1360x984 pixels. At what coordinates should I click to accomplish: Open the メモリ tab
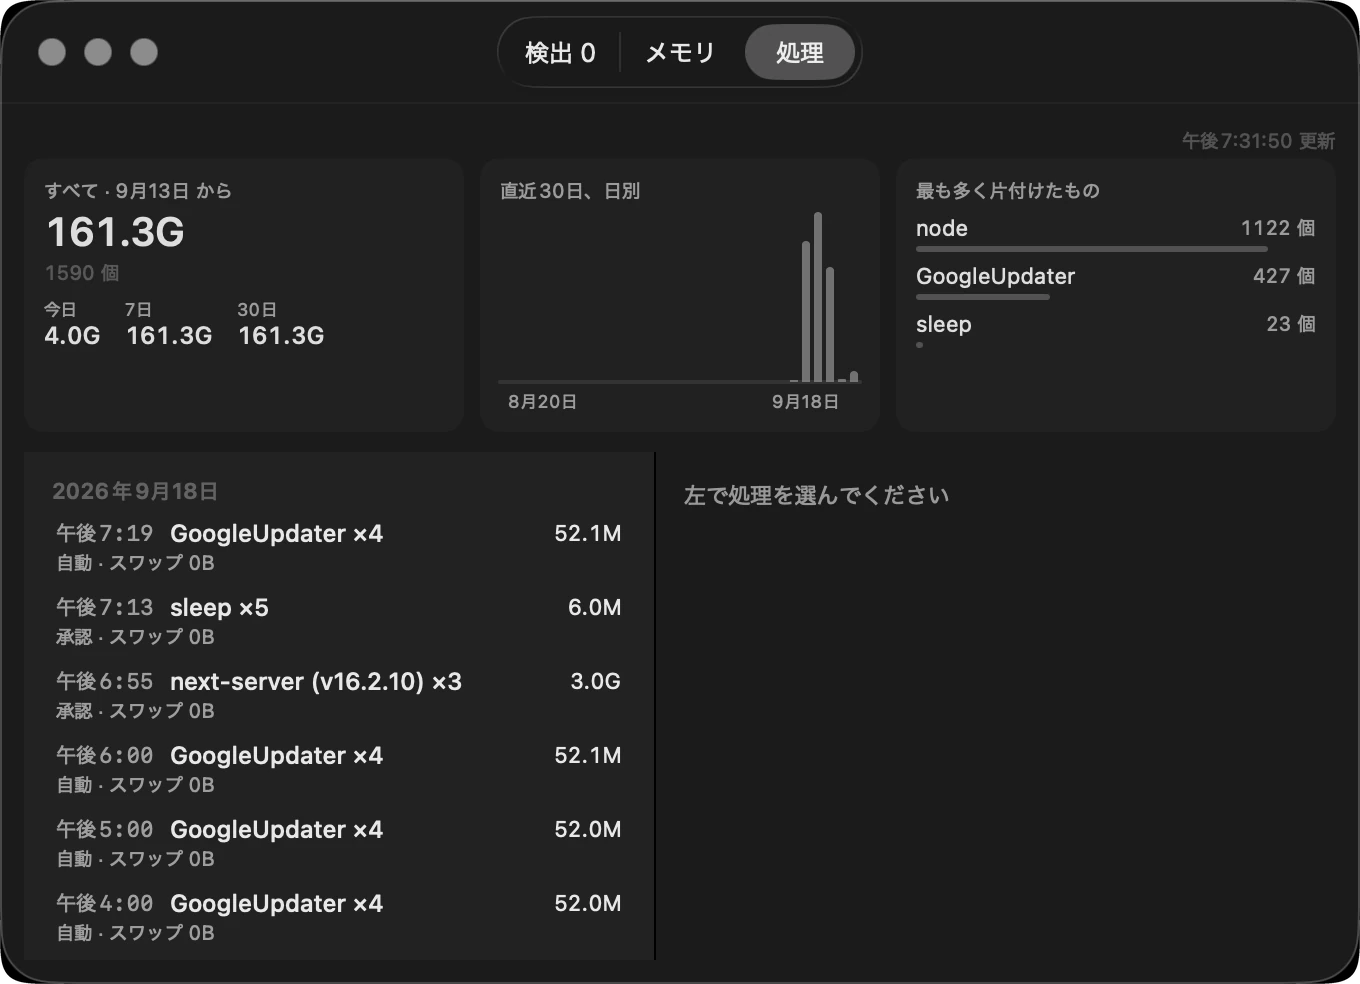click(680, 53)
